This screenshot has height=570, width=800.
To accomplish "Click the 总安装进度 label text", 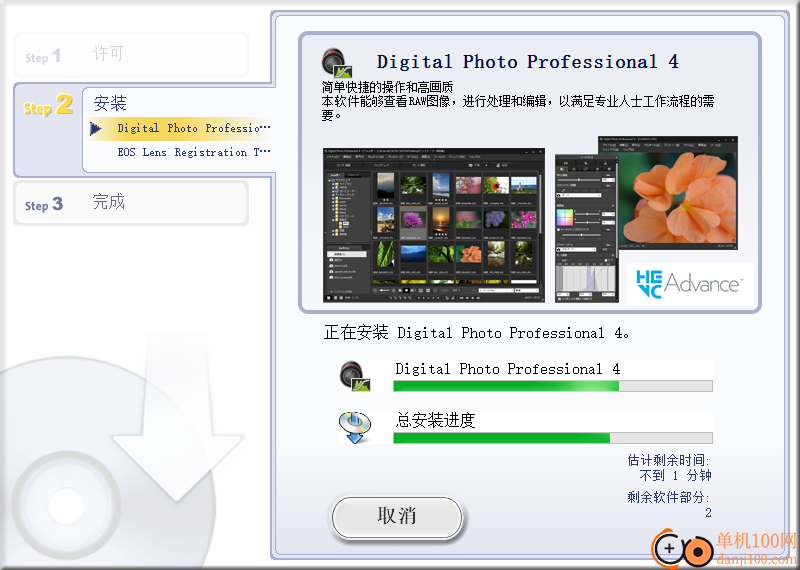I will click(435, 420).
